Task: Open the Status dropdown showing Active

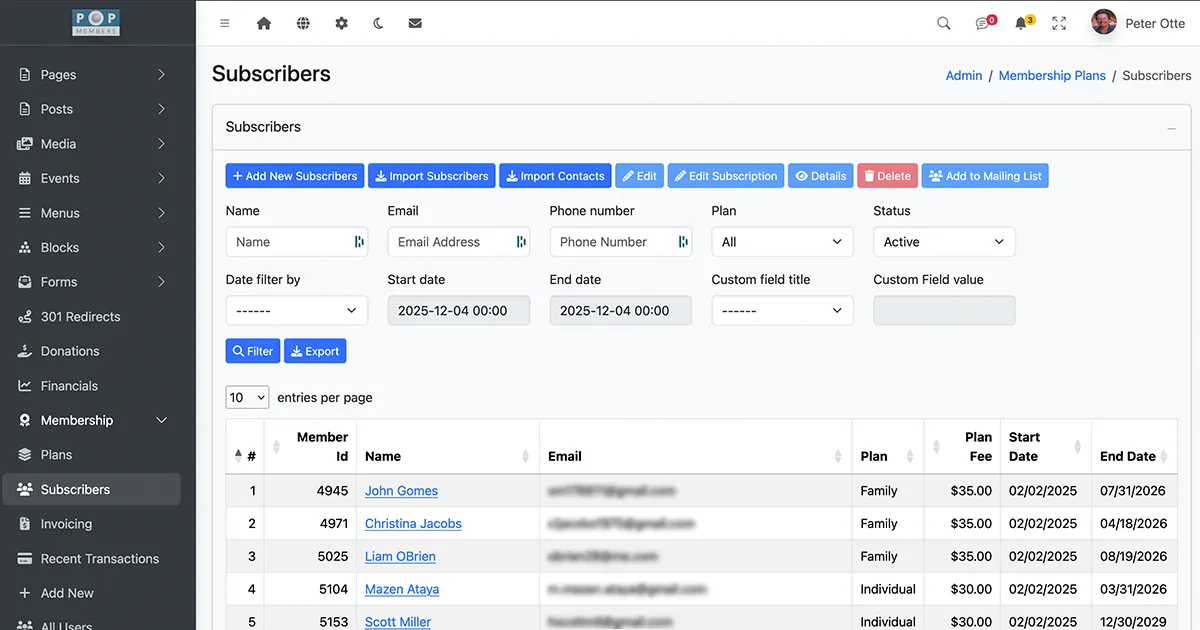Action: click(945, 242)
